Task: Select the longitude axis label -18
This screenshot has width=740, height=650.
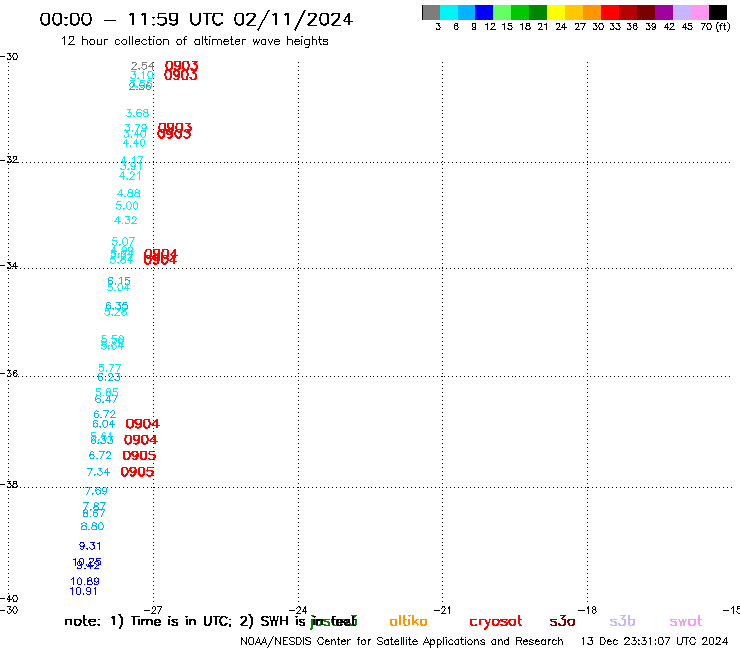Action: click(x=588, y=610)
